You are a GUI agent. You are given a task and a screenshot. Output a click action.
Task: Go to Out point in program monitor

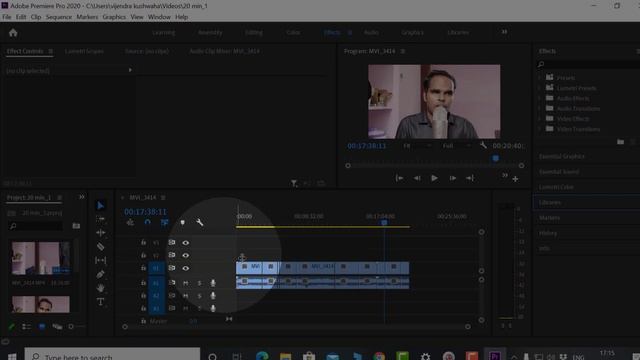click(470, 178)
